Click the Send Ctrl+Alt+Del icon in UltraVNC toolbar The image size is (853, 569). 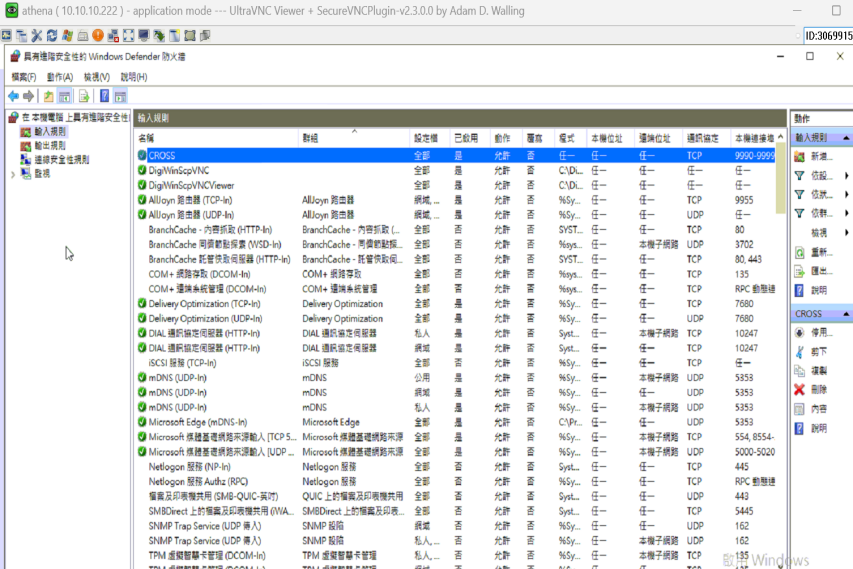coord(6,36)
